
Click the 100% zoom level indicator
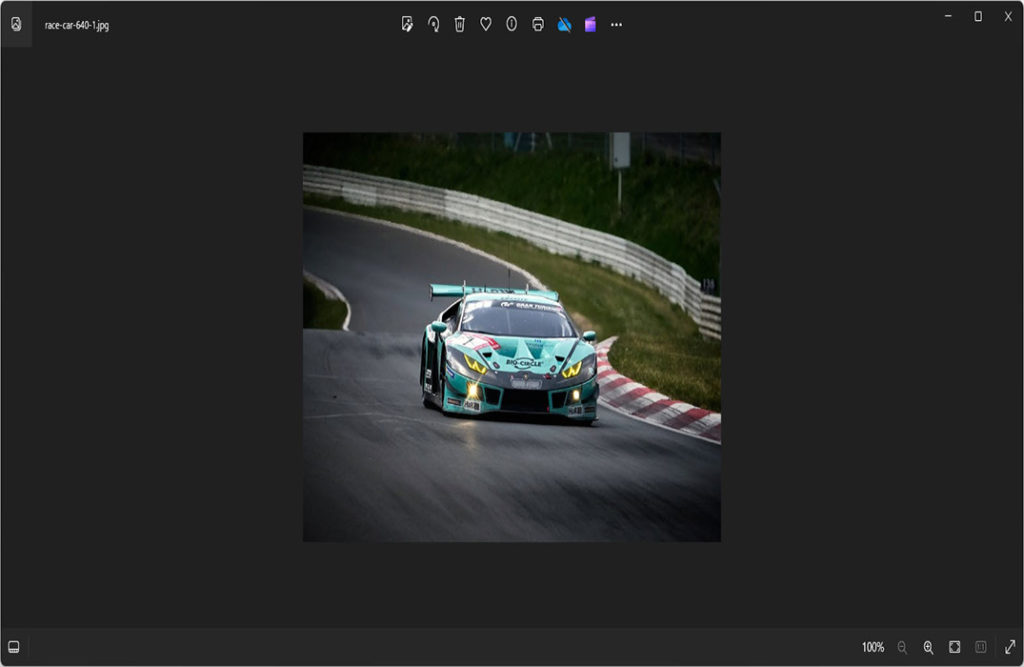pyautogui.click(x=873, y=647)
